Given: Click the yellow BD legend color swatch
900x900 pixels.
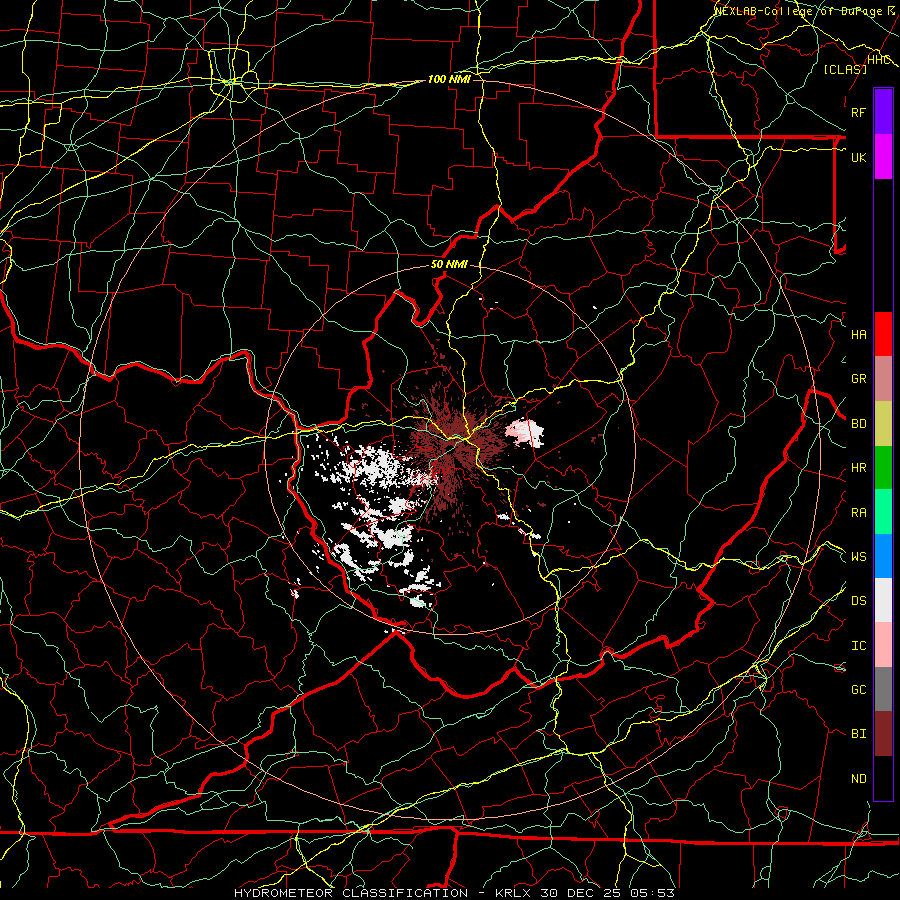Looking at the screenshot, I should pos(883,424).
